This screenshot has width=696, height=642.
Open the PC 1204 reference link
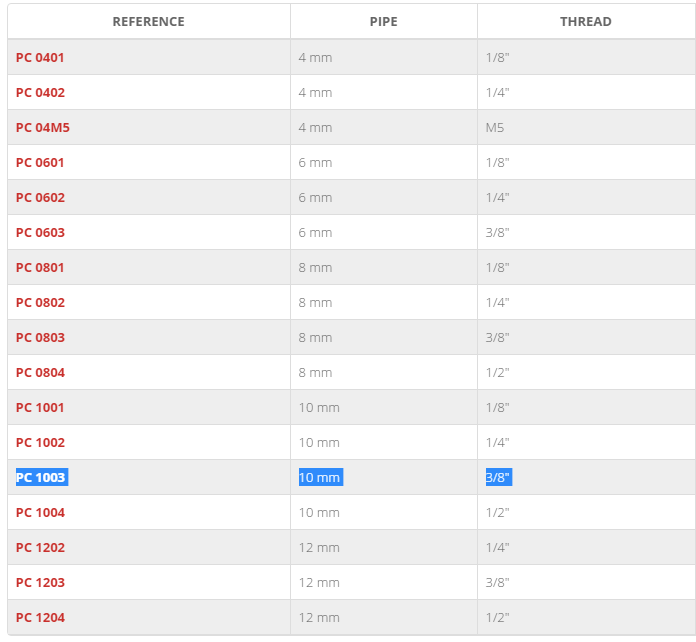click(40, 618)
